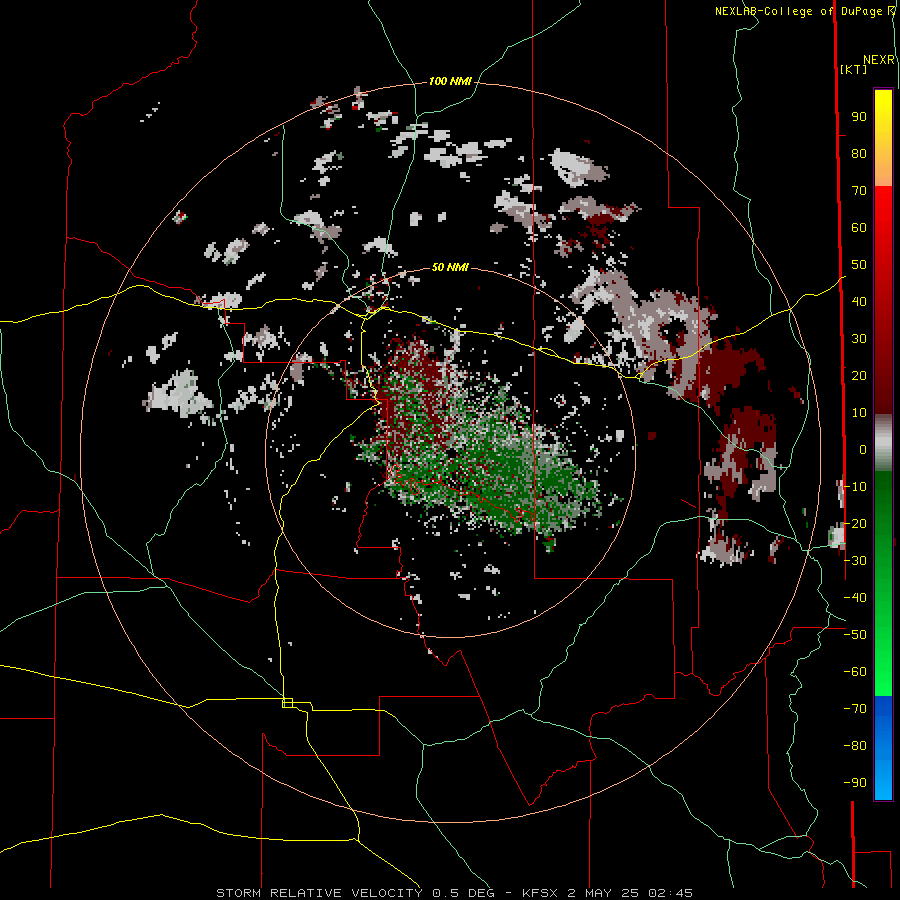The image size is (900, 900).
Task: Click the 20 tick label on the scale
Action: (x=859, y=376)
